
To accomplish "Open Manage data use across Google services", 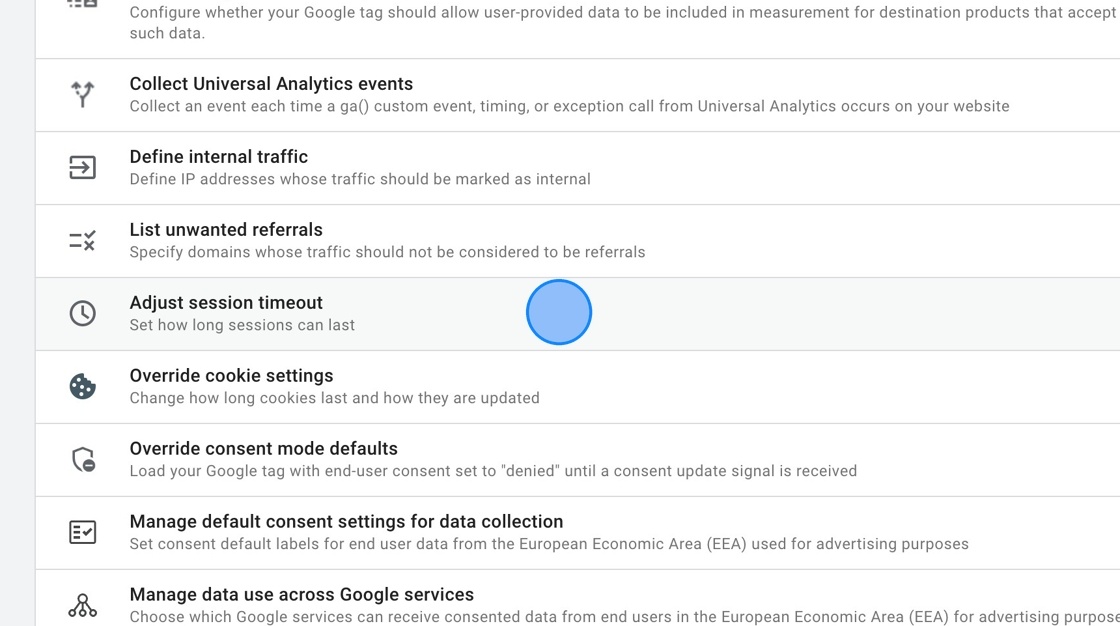I will pyautogui.click(x=301, y=594).
